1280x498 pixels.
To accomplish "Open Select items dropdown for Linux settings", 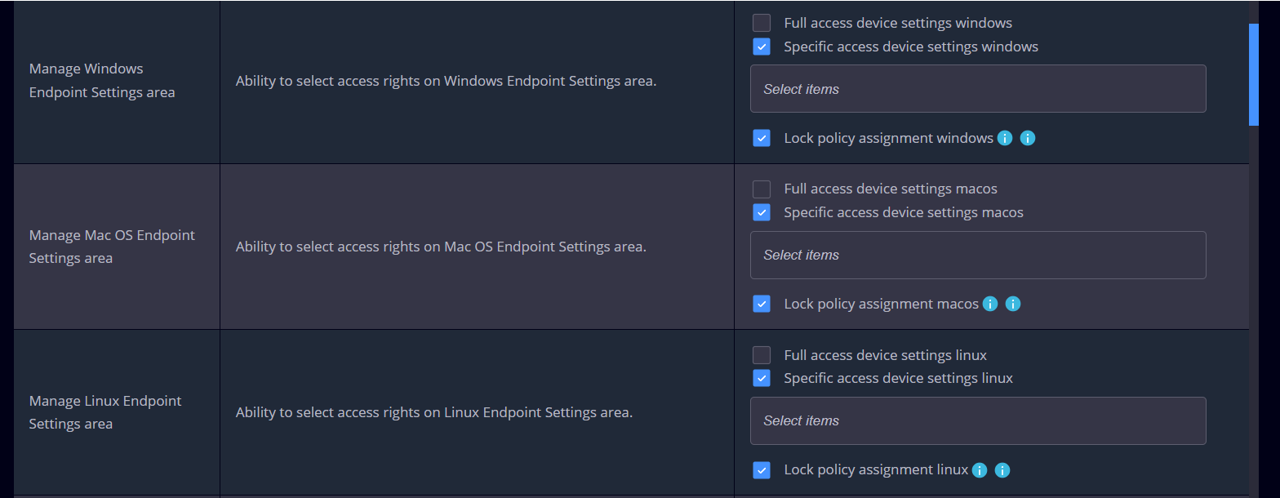I will tap(978, 421).
